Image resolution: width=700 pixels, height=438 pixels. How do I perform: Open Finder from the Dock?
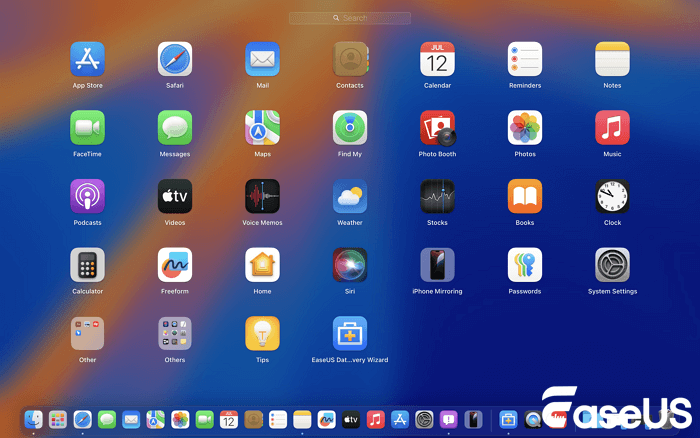point(33,420)
